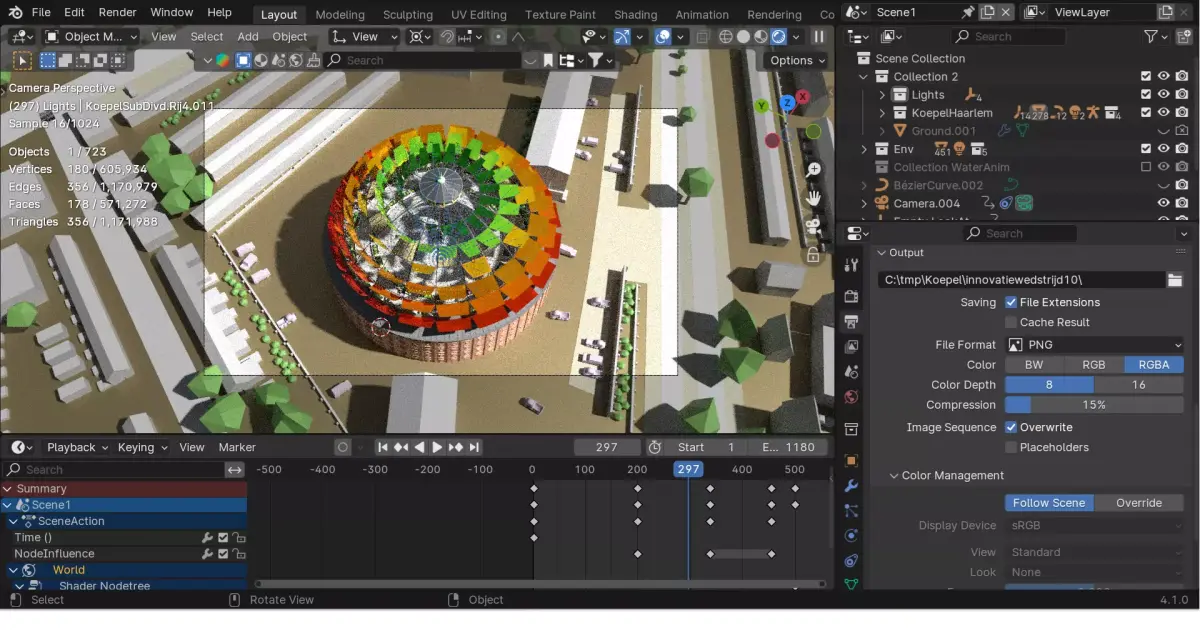Select the BW color mode
This screenshot has width=1200, height=630.
[x=1034, y=365]
